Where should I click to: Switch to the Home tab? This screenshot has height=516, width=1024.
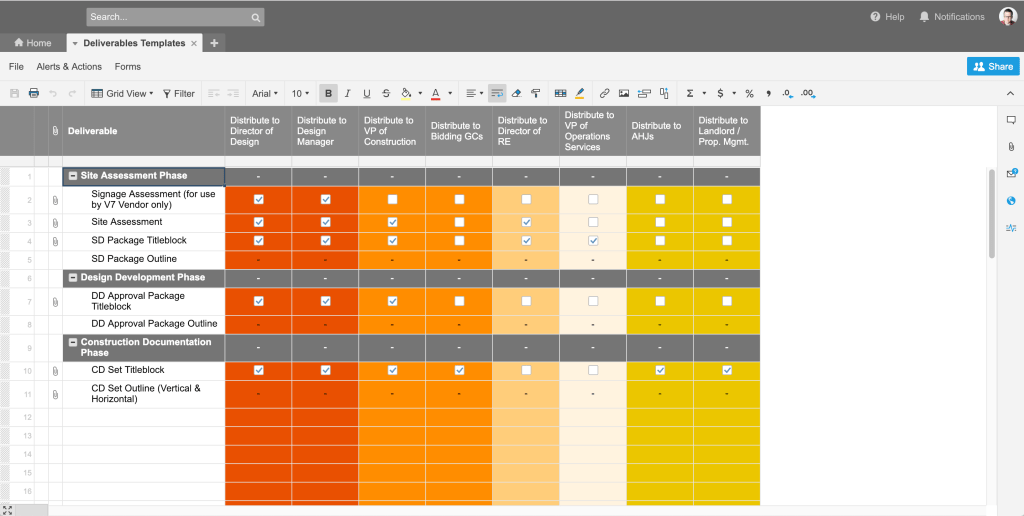point(32,43)
